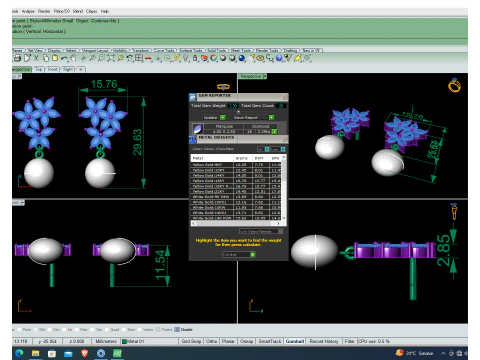Open the Use Object Materials dropdown
The height and width of the screenshot is (360, 480).
261,231
